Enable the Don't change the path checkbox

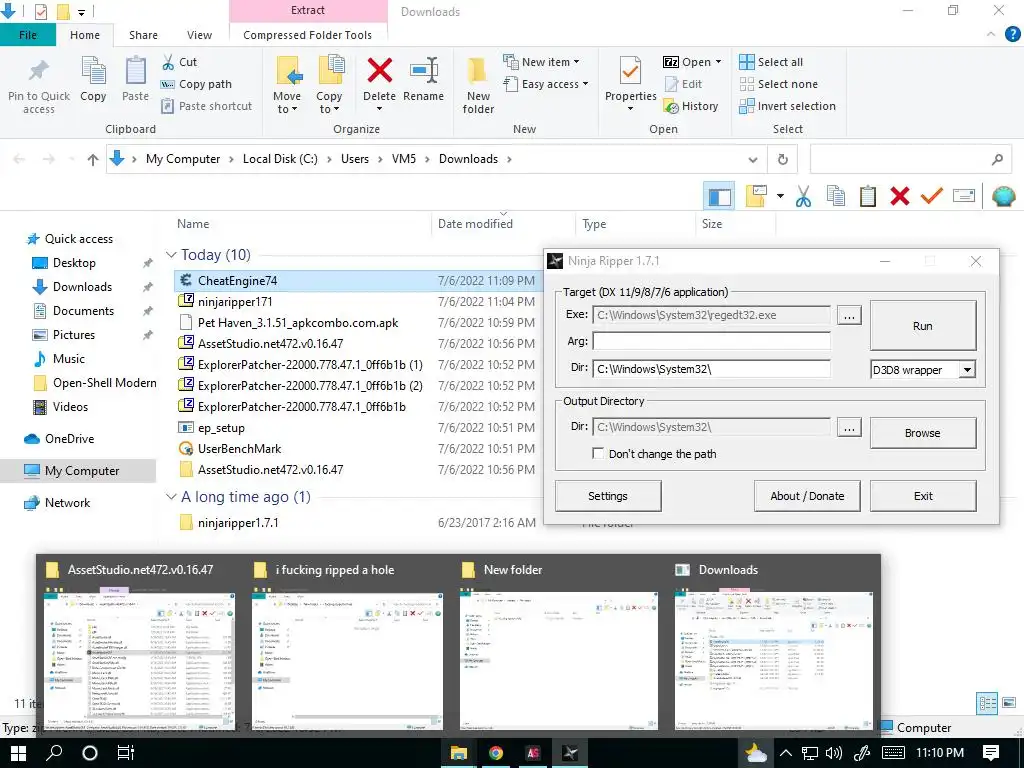pyautogui.click(x=598, y=453)
